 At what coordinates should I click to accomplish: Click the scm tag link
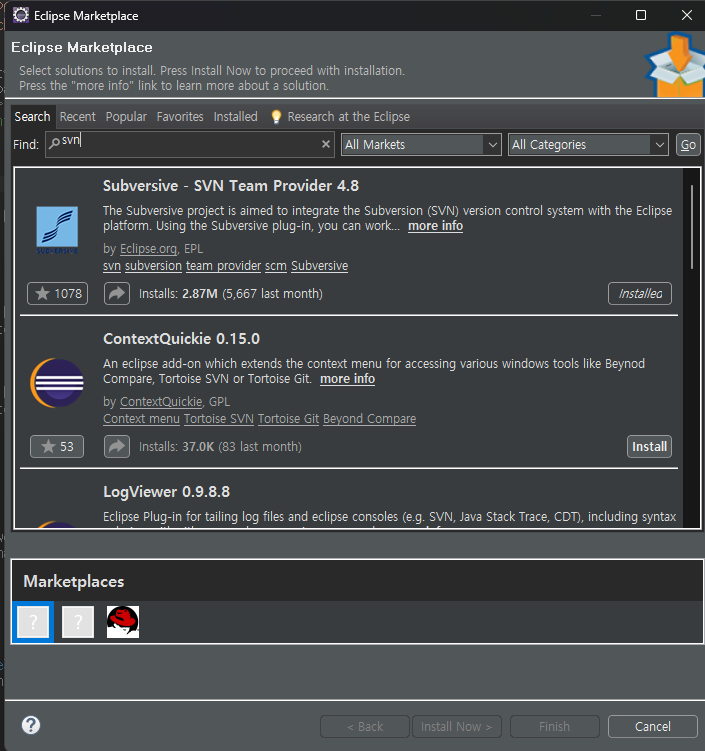276,266
